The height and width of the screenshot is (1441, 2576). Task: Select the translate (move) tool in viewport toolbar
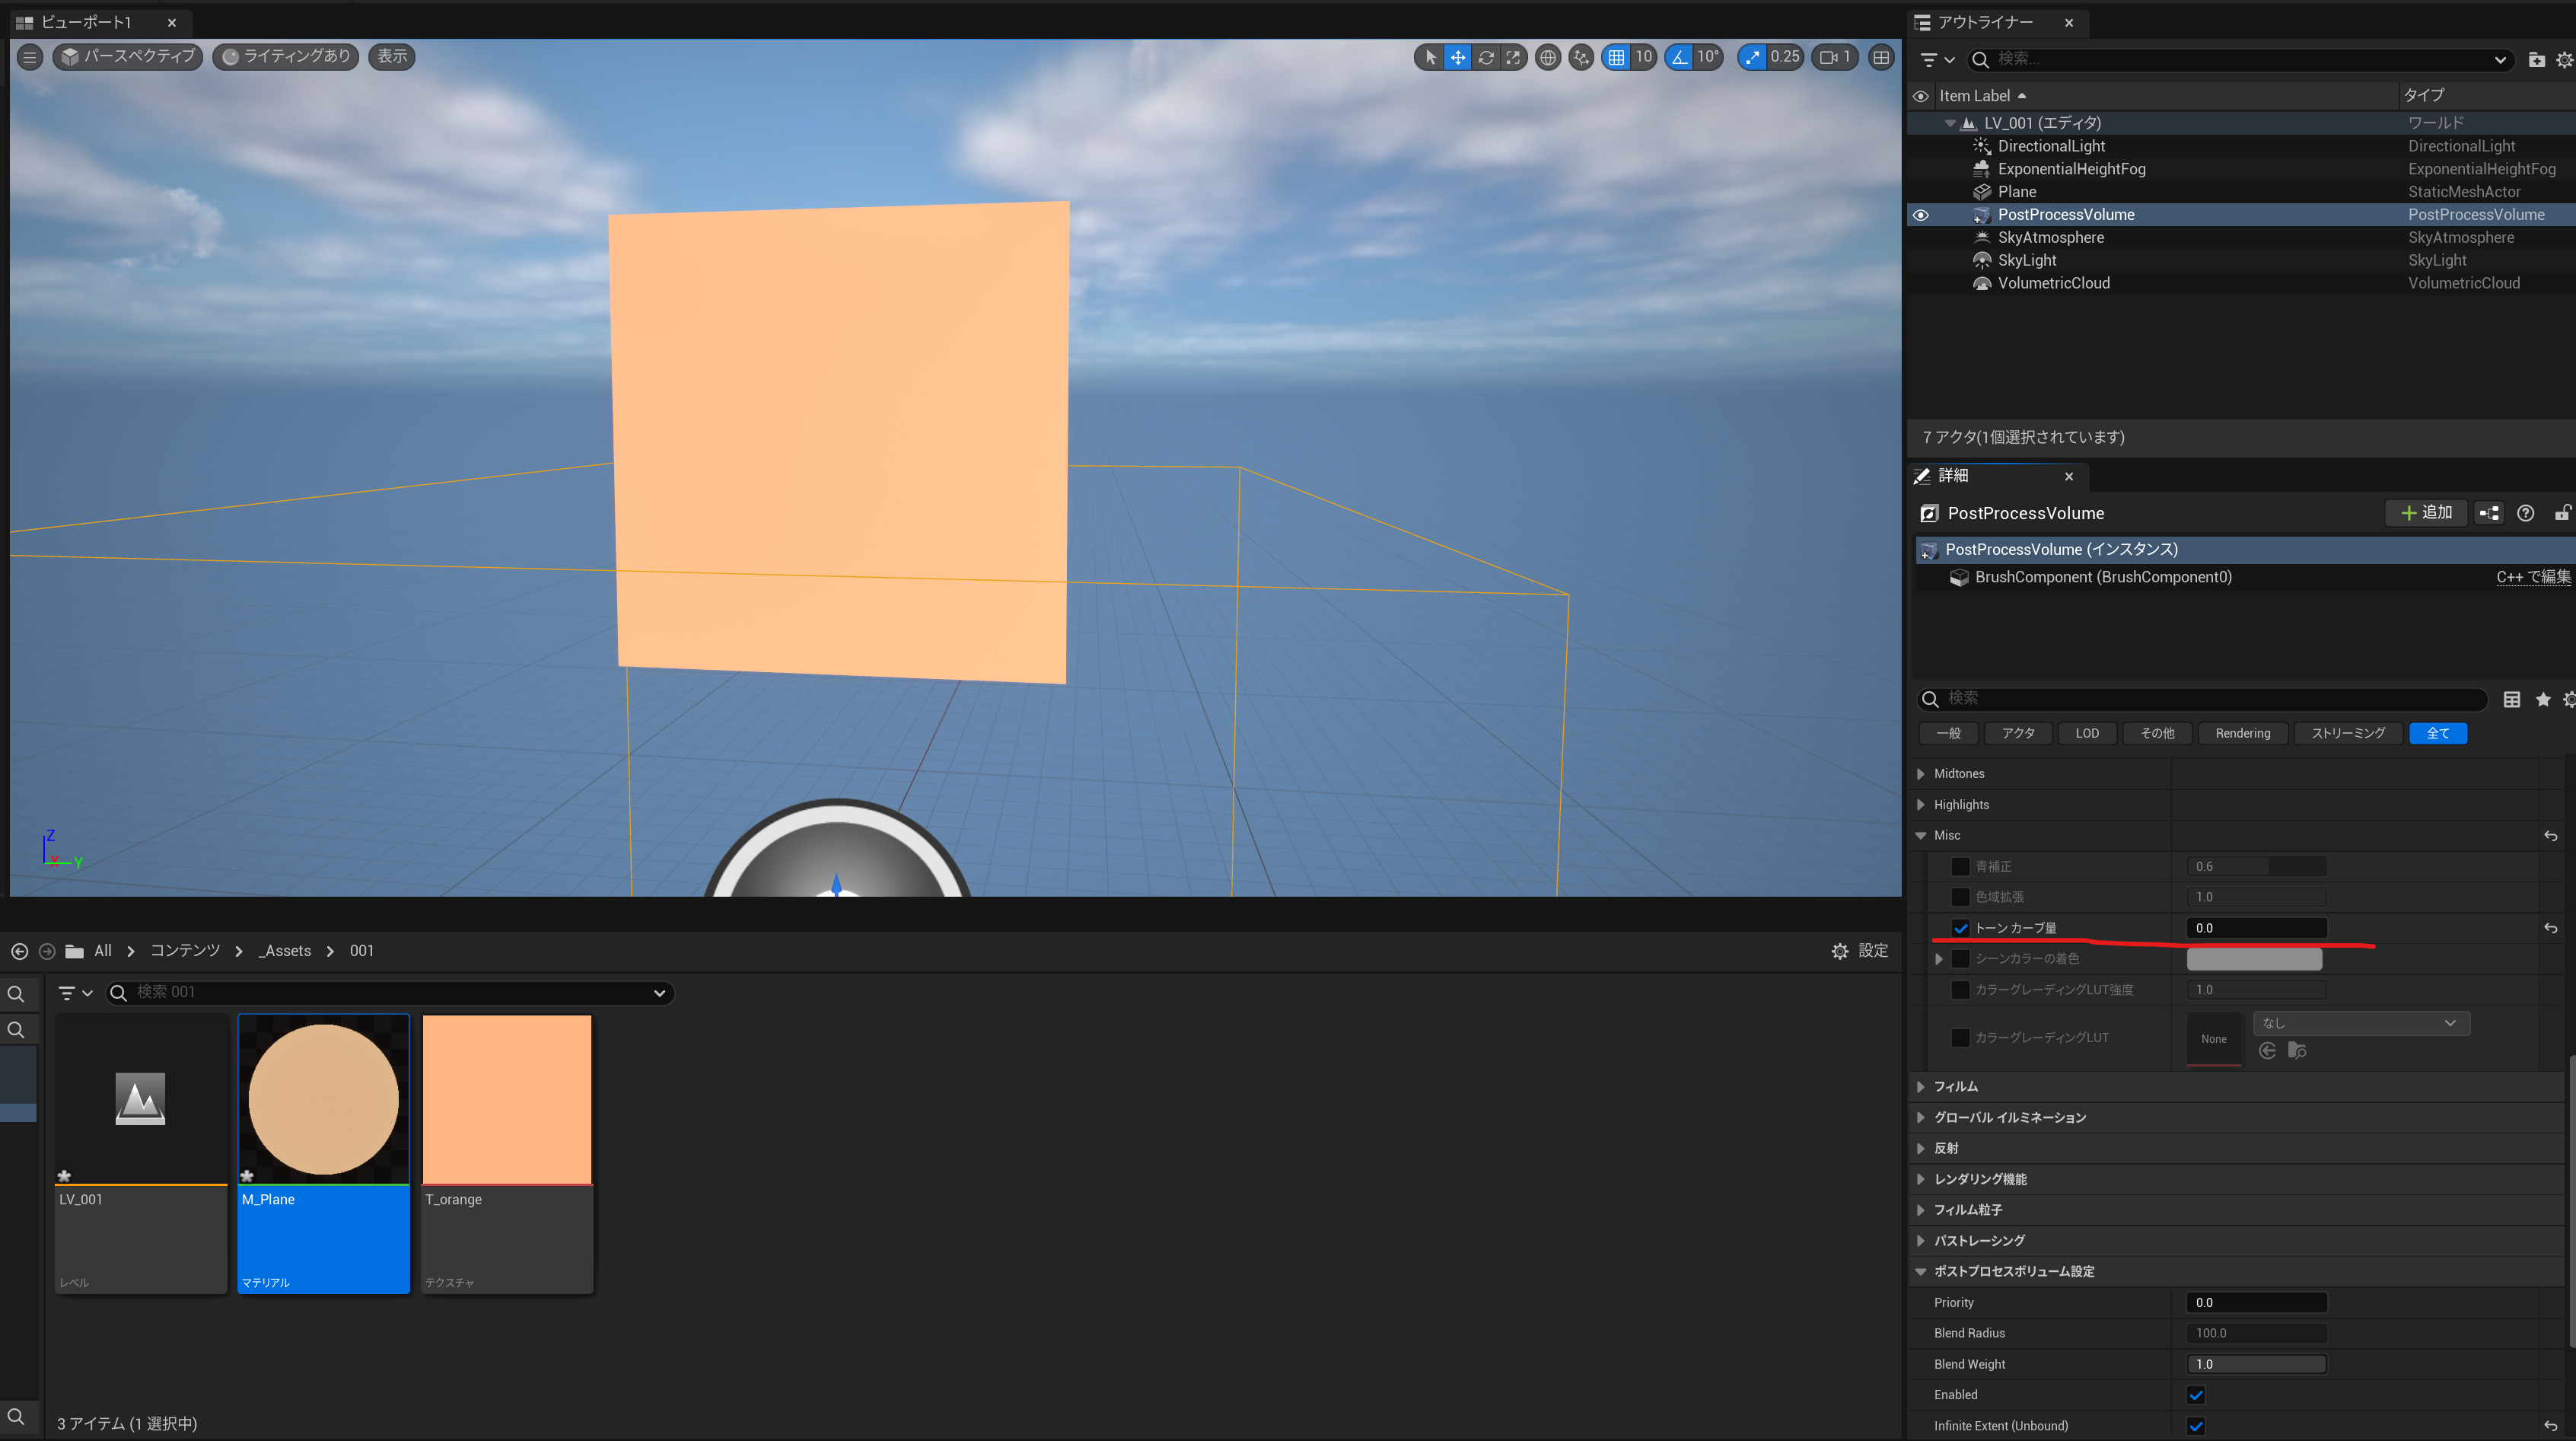1458,57
